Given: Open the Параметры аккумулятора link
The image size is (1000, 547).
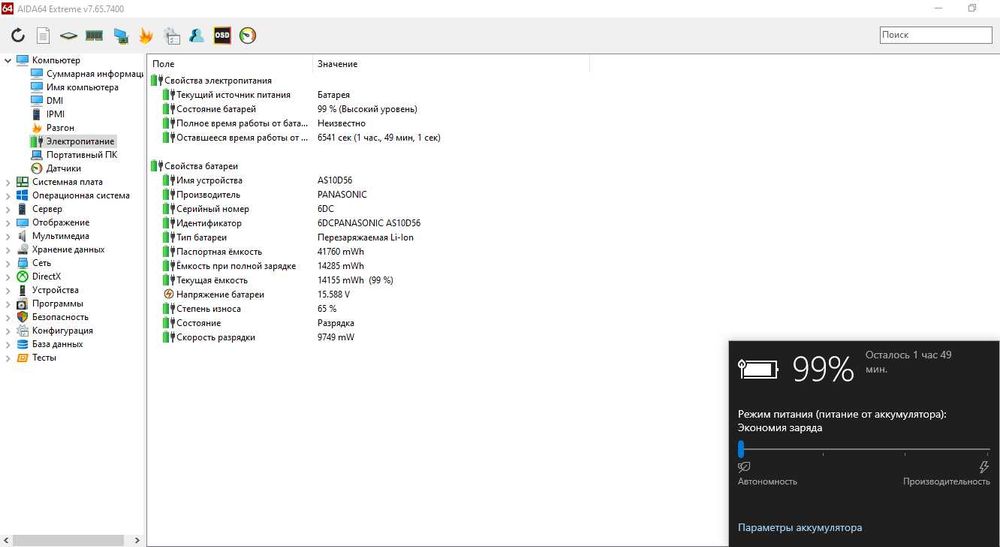Looking at the screenshot, I should pyautogui.click(x=800, y=528).
